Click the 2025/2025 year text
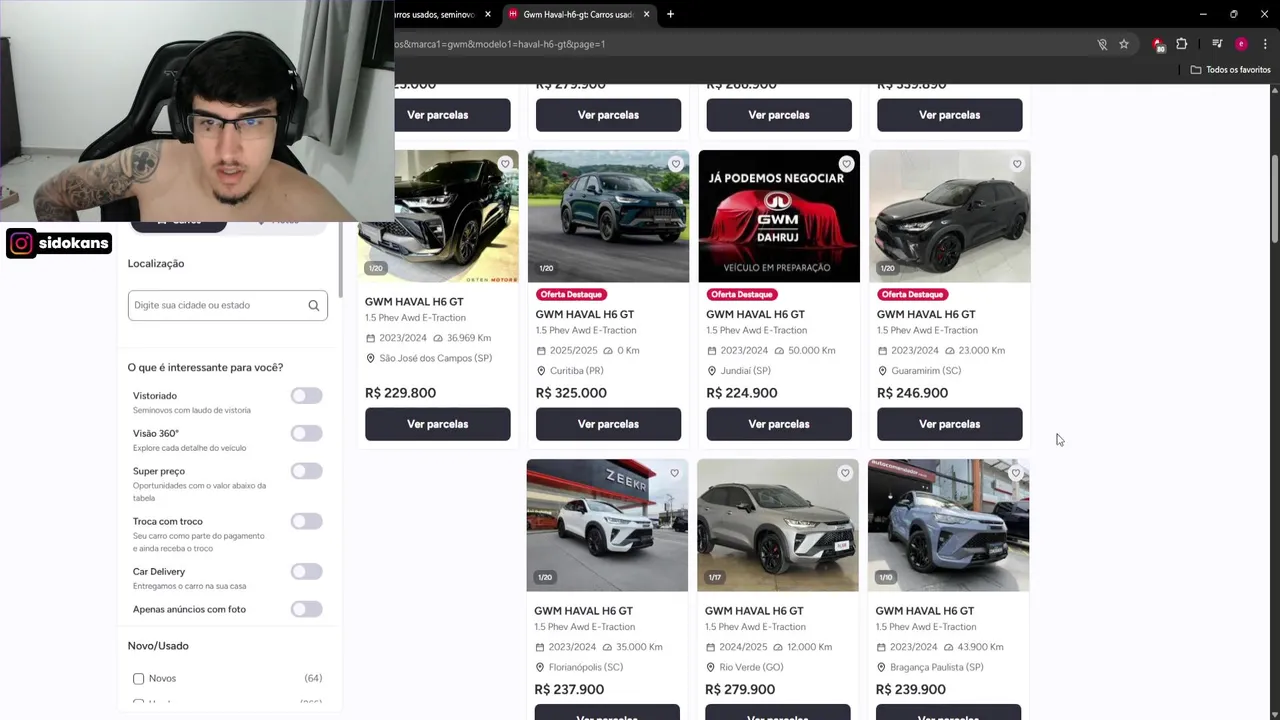This screenshot has height=720, width=1280. click(x=574, y=351)
